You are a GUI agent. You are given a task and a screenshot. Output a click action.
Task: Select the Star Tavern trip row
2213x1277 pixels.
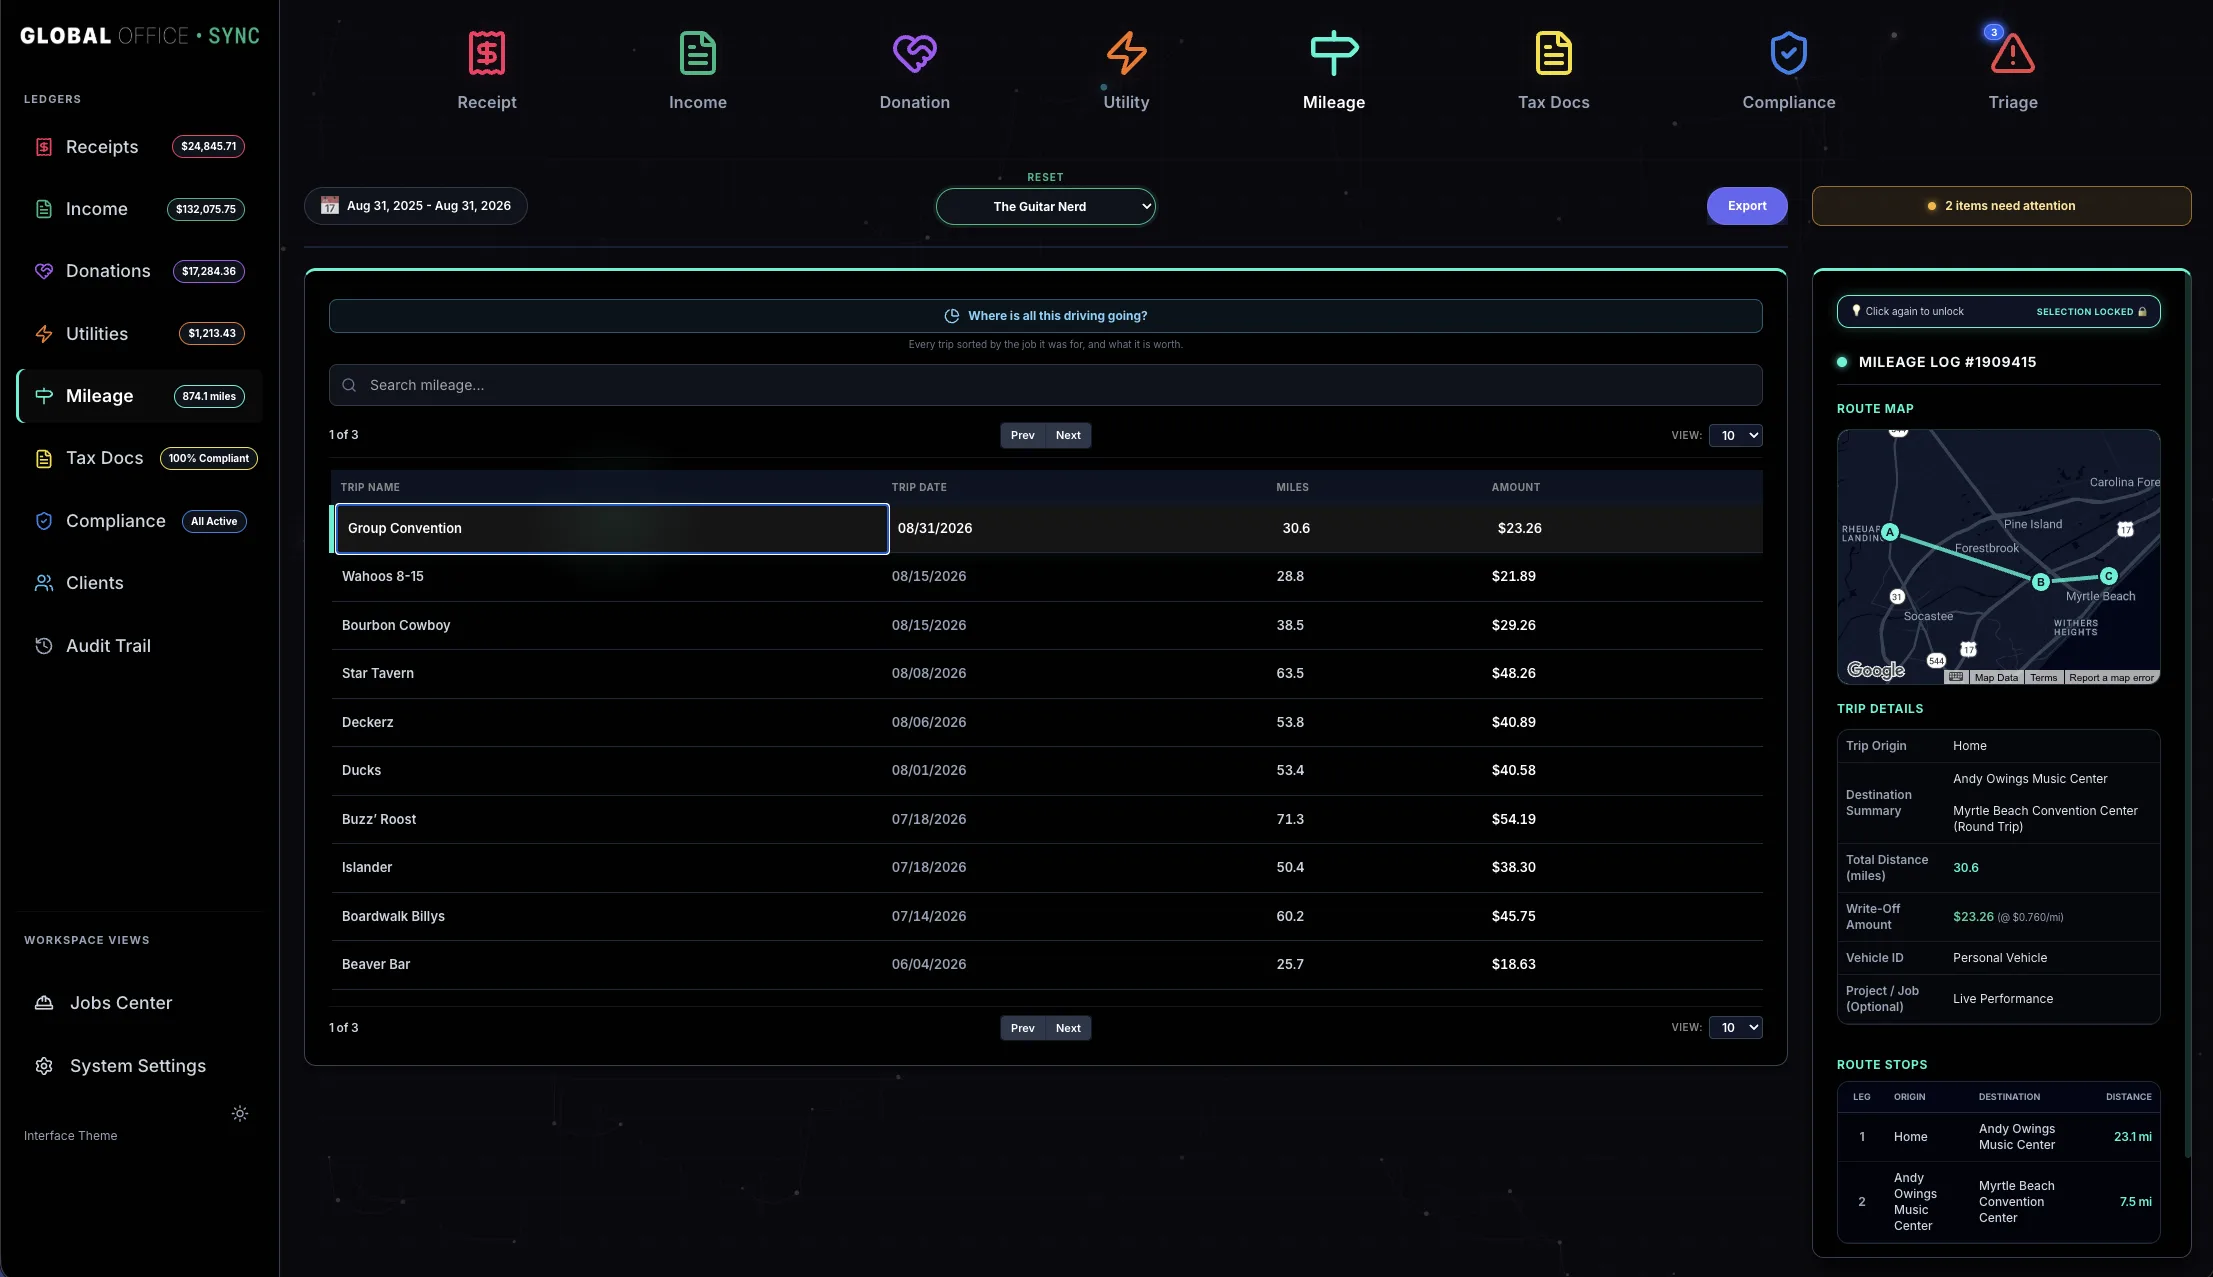1046,674
